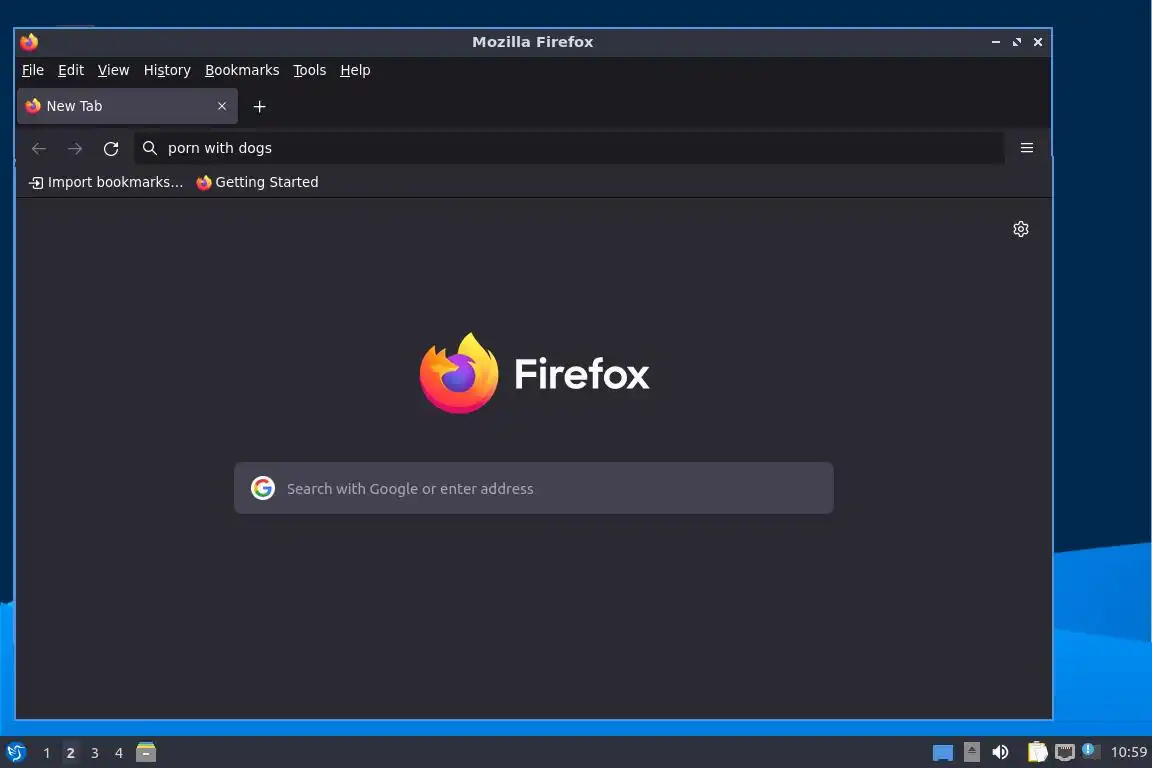Switch to workspace 2
The image size is (1152, 768).
[x=71, y=753]
